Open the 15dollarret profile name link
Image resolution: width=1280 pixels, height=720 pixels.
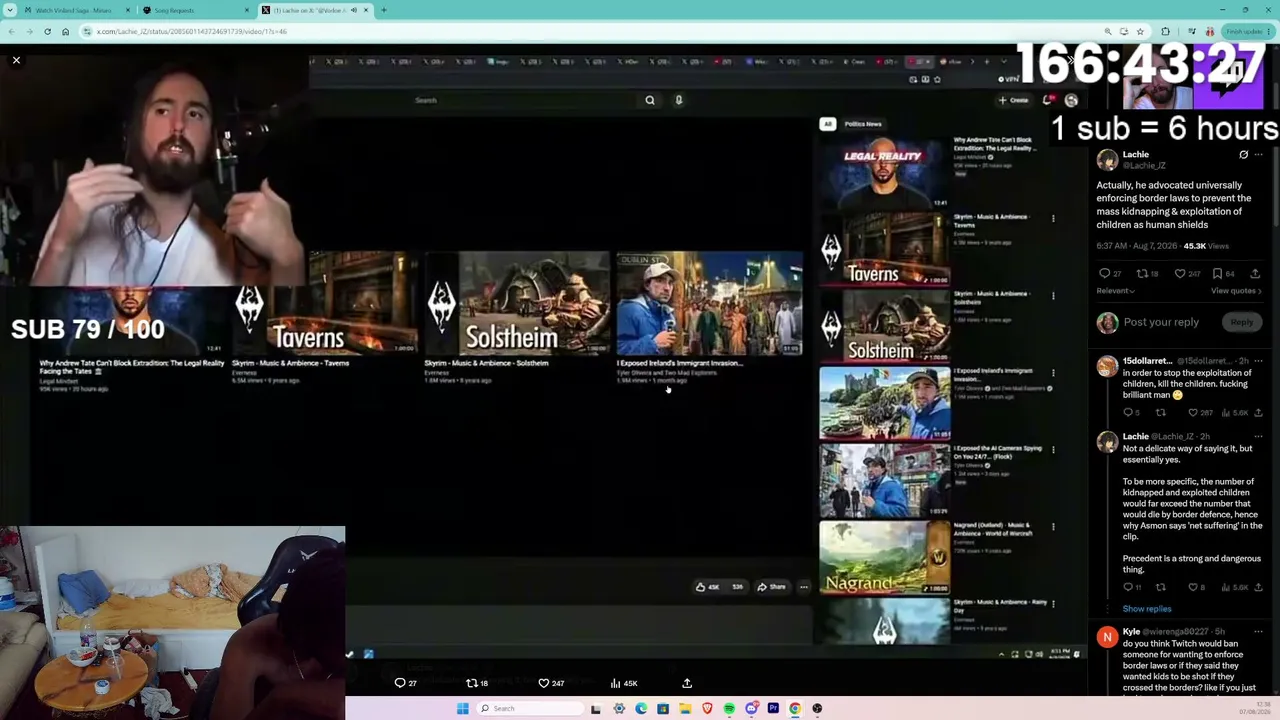pyautogui.click(x=1146, y=361)
